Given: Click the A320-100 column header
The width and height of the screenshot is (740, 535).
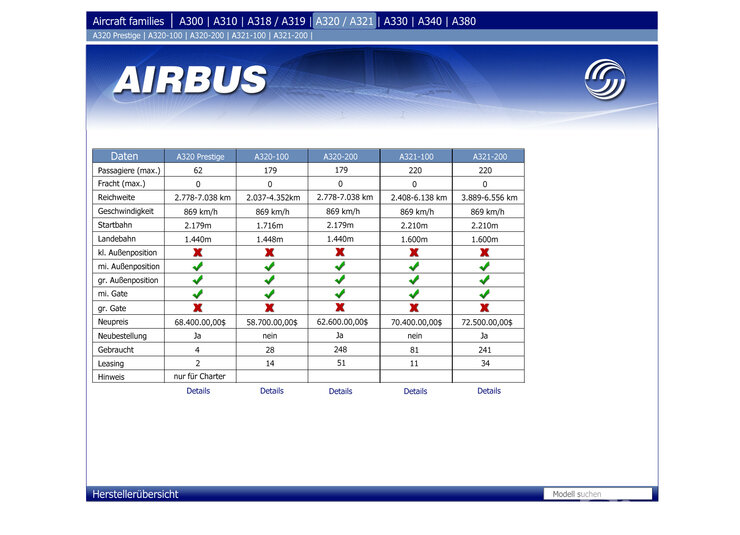Looking at the screenshot, I should tap(272, 156).
